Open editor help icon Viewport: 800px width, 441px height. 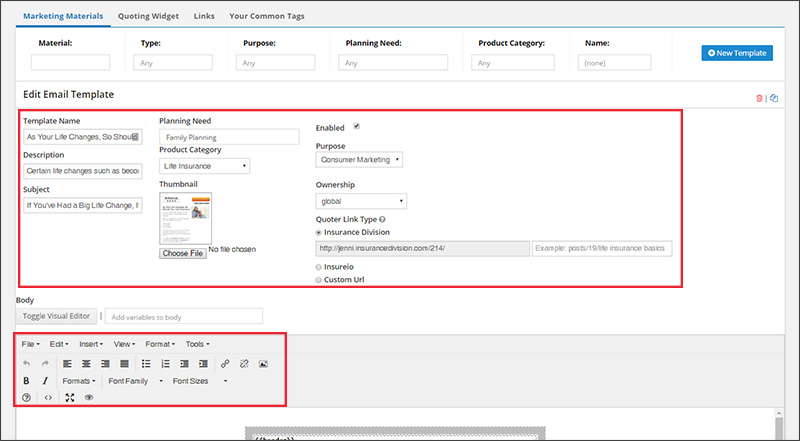(x=27, y=398)
